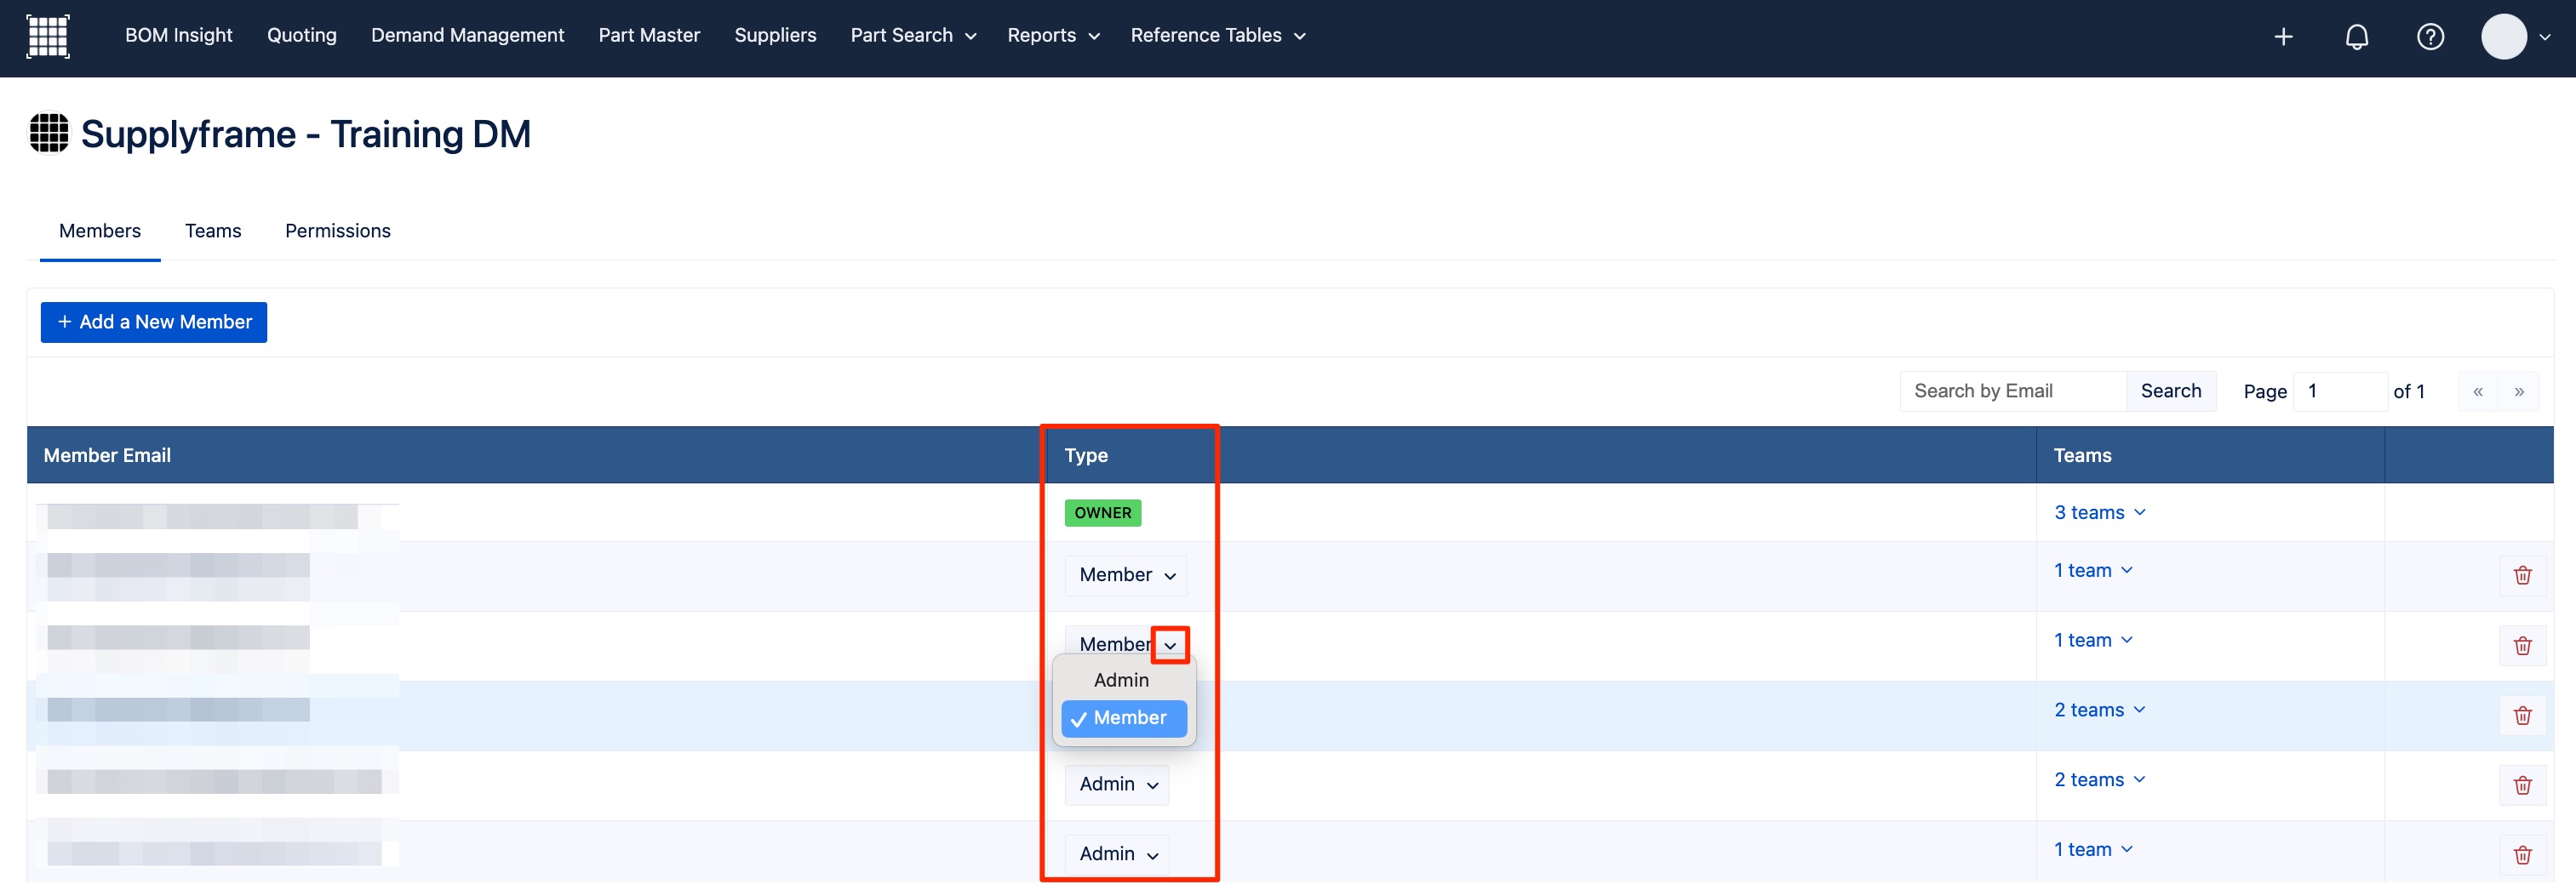Expand Reference Tables dropdown
The height and width of the screenshot is (890, 2576).
point(1217,35)
